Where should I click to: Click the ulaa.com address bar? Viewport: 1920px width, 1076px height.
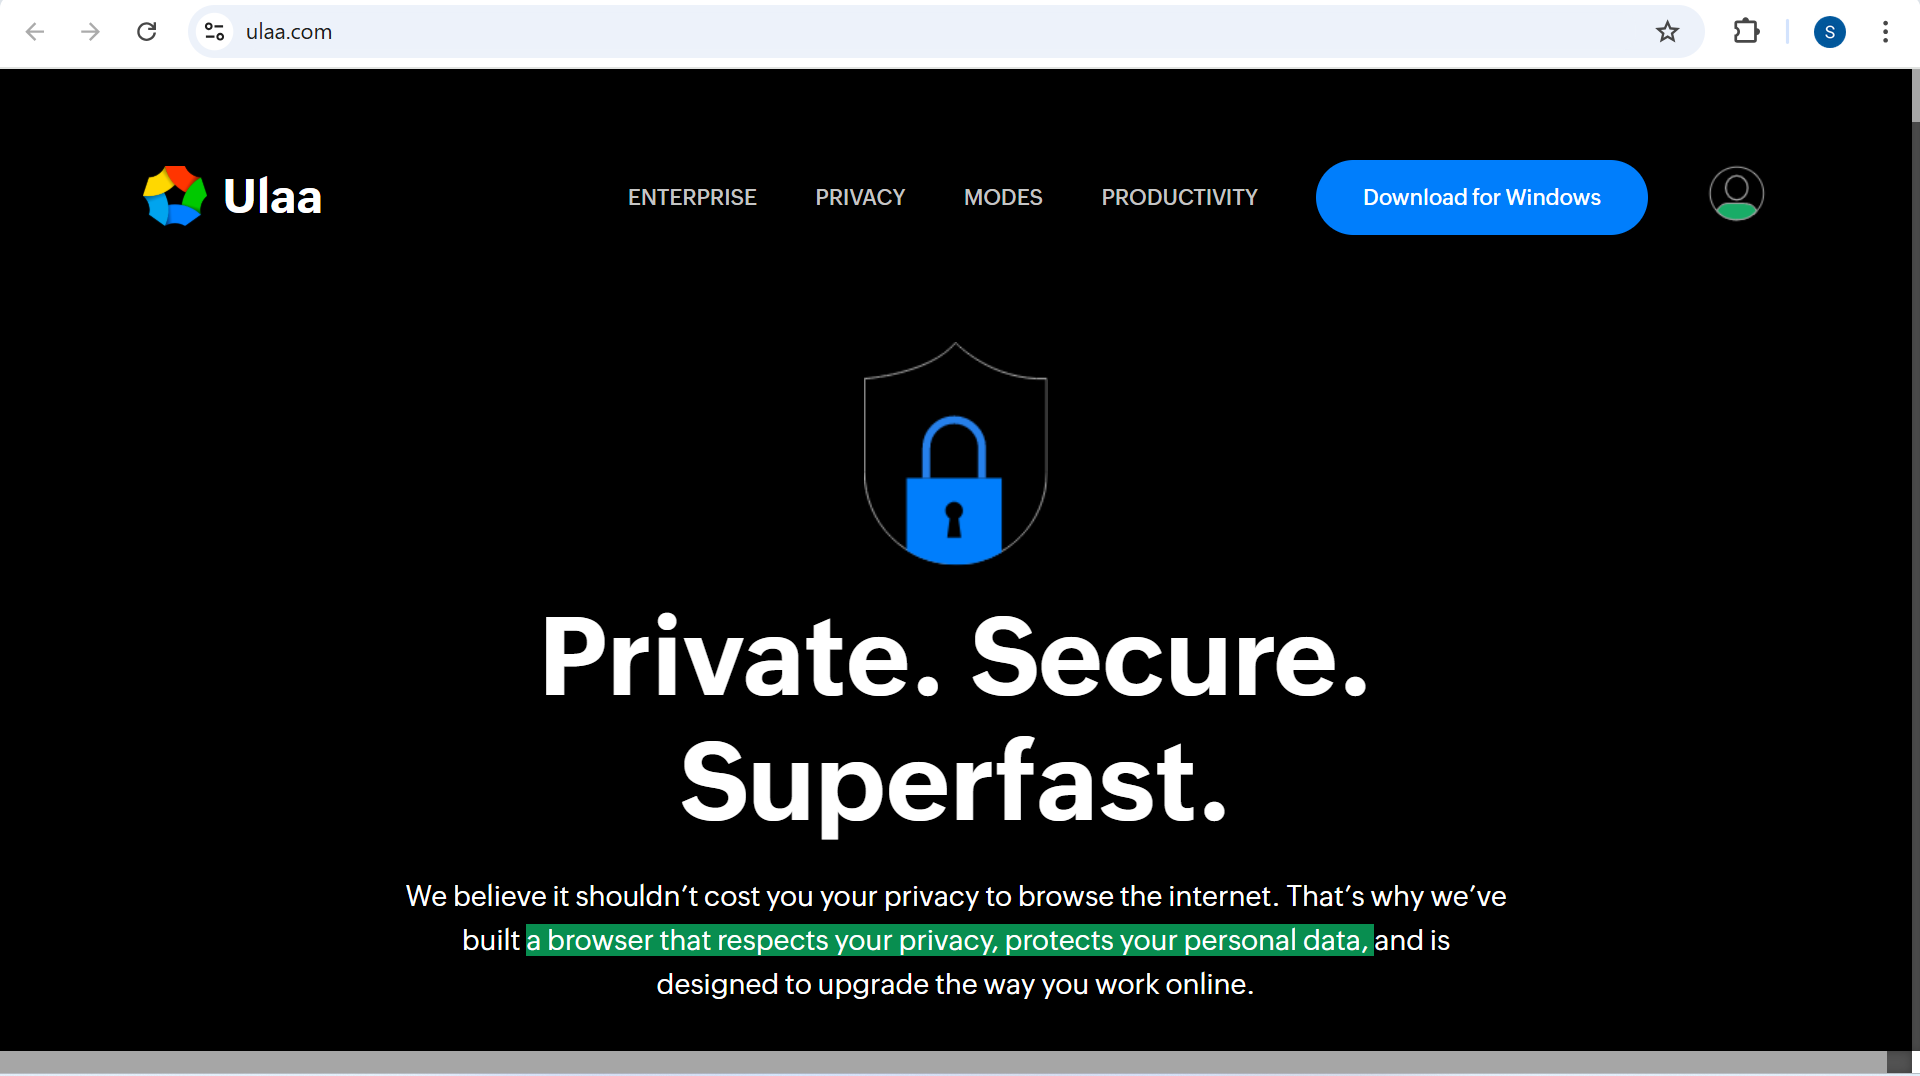pos(900,32)
